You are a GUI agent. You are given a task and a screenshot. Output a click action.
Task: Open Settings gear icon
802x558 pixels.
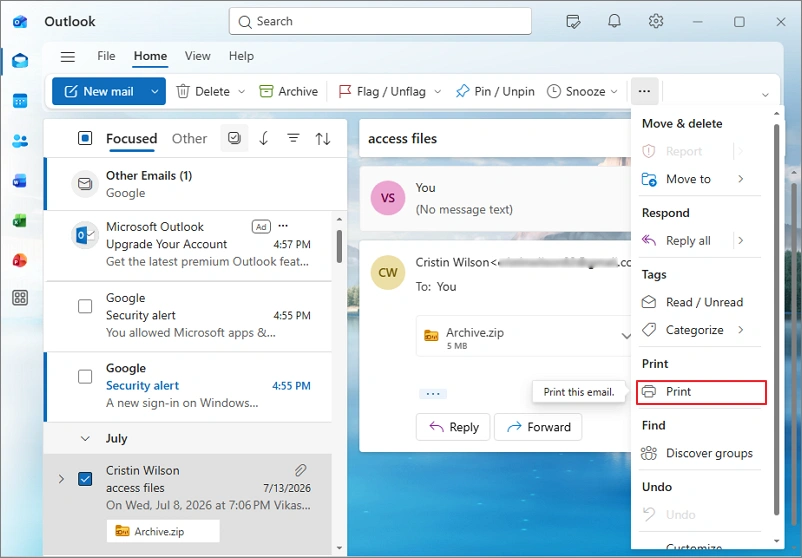point(656,21)
